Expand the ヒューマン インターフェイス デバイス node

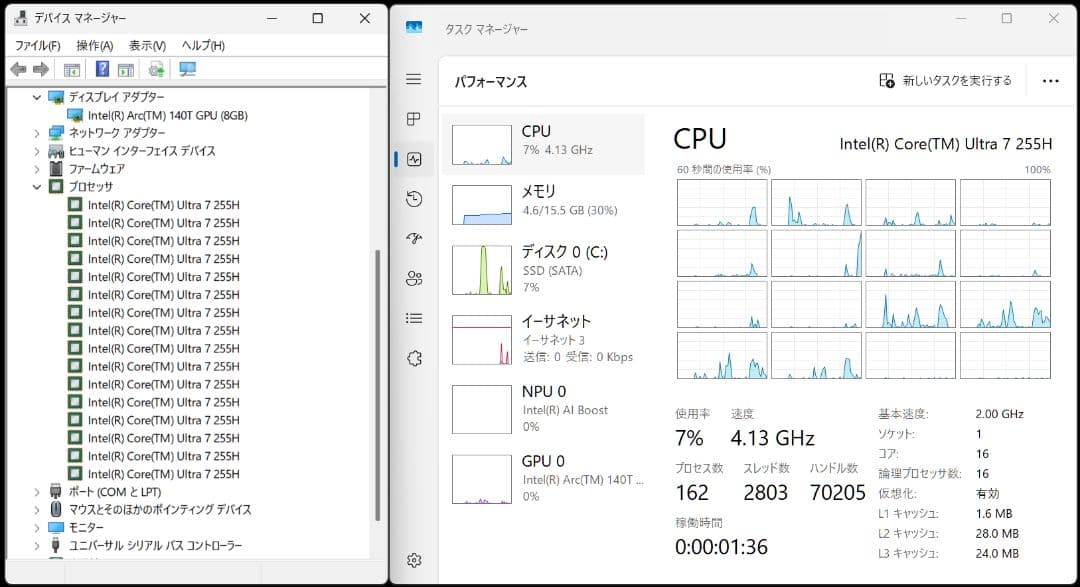pos(37,151)
